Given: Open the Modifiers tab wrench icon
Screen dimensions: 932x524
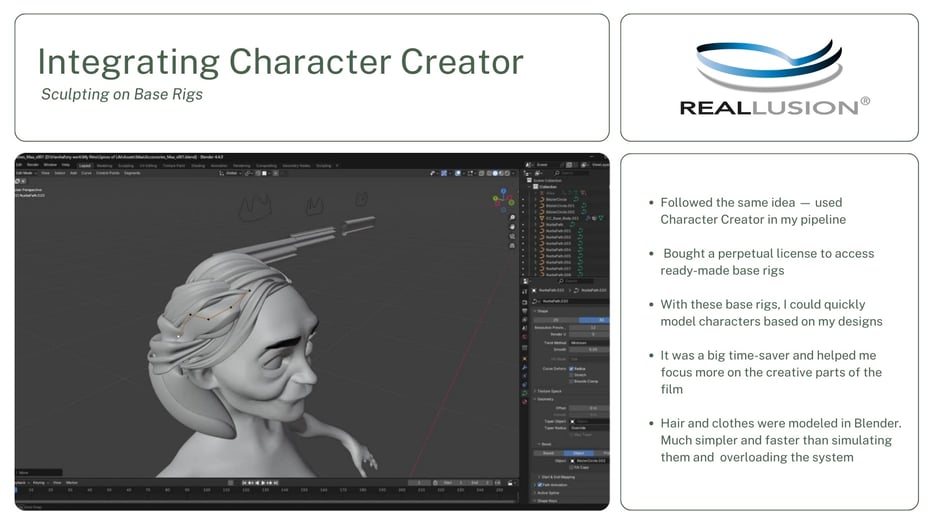Looking at the screenshot, I should [x=524, y=367].
